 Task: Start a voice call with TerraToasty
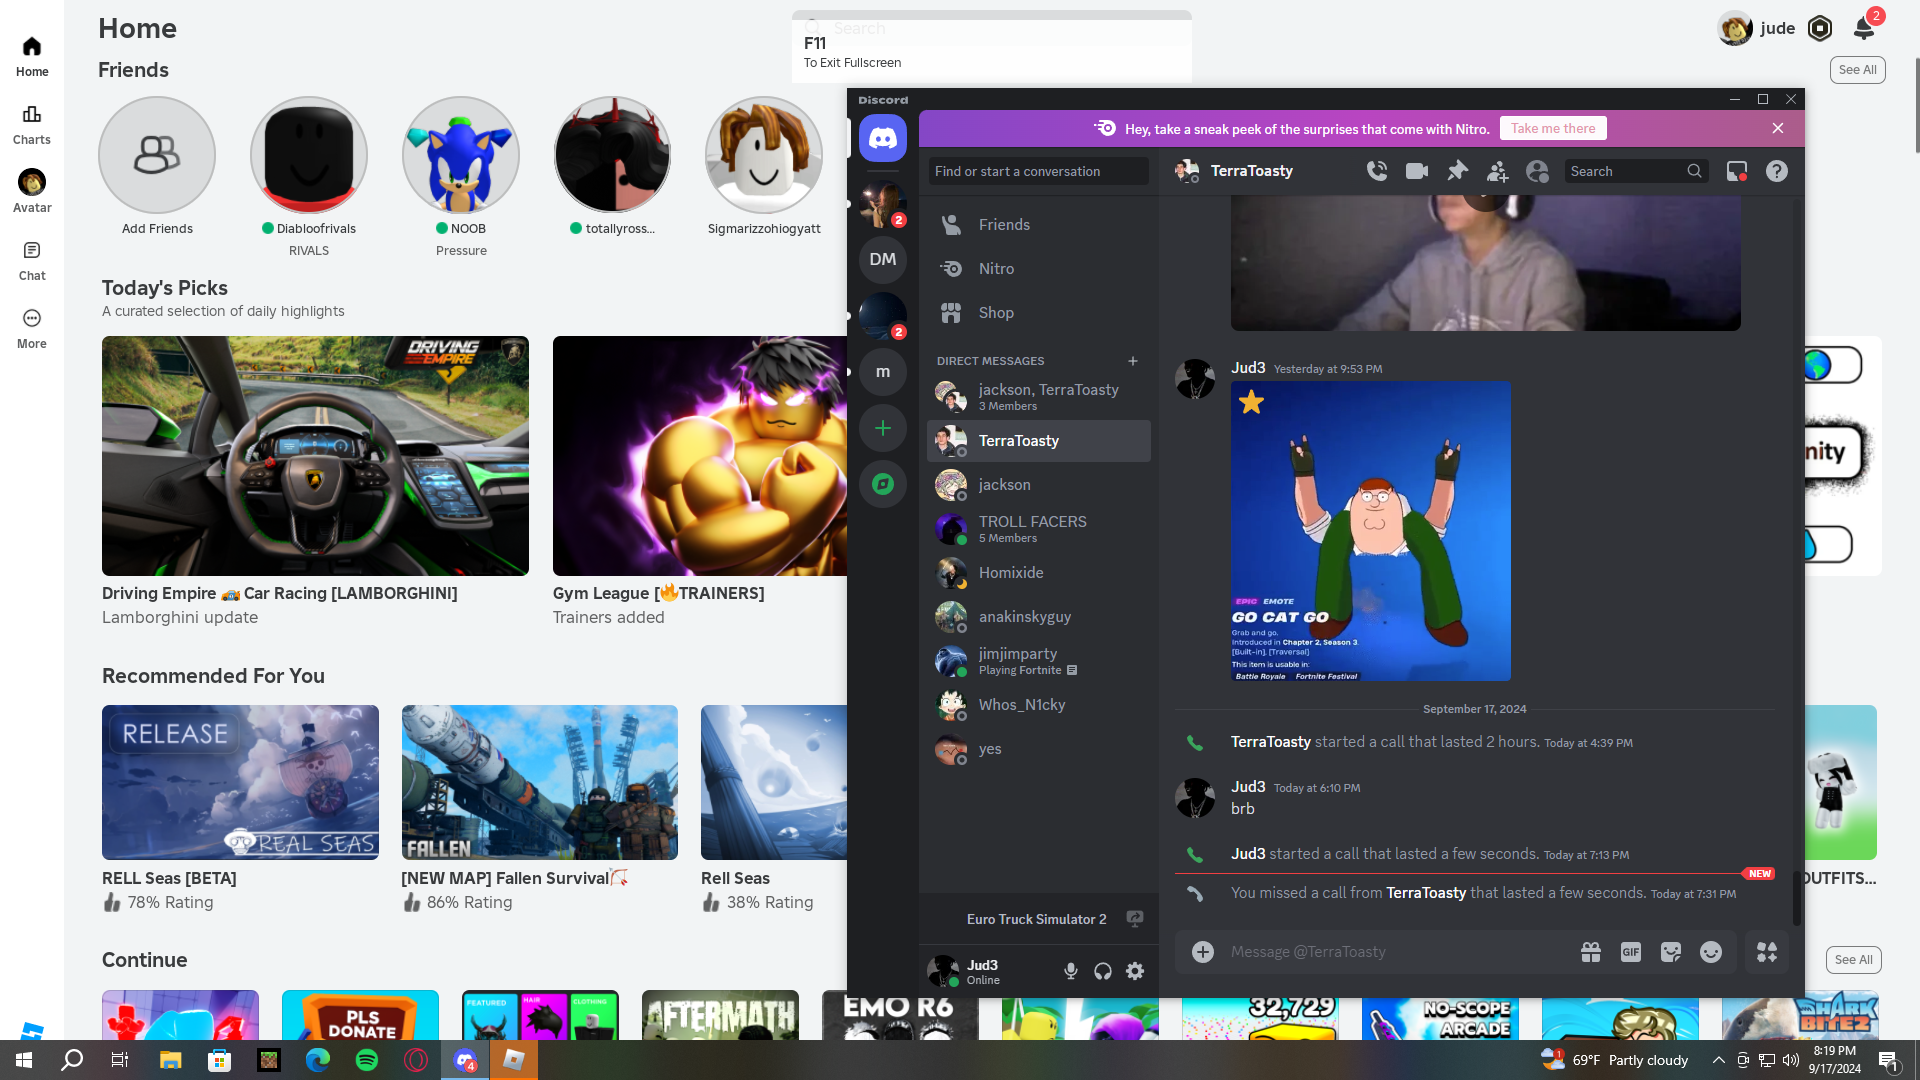pyautogui.click(x=1377, y=171)
